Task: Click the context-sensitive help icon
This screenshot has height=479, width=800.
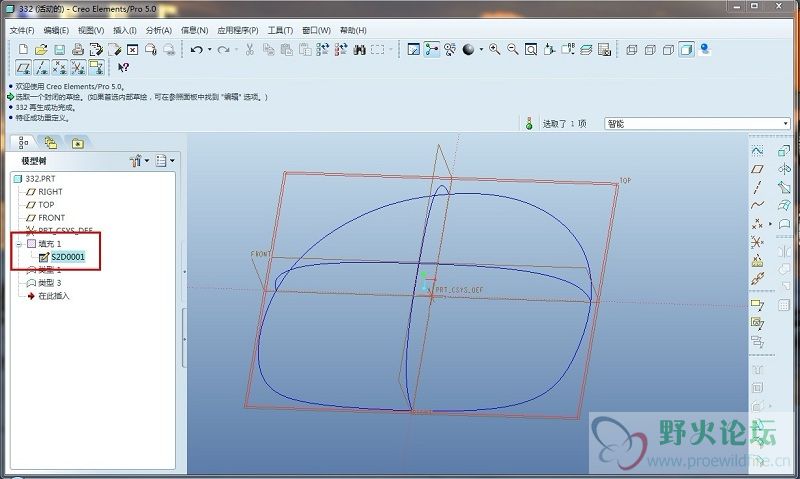Action: [123, 67]
